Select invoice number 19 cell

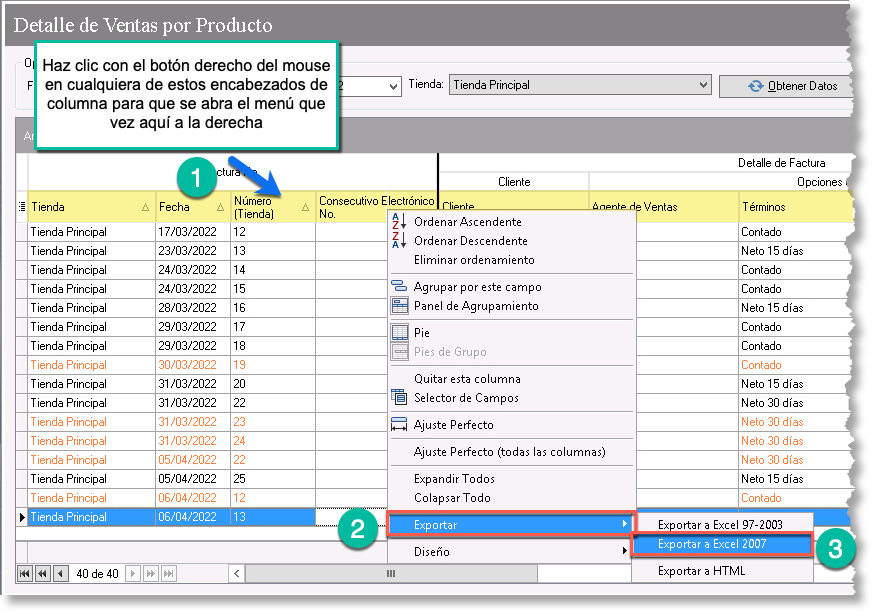[273, 365]
